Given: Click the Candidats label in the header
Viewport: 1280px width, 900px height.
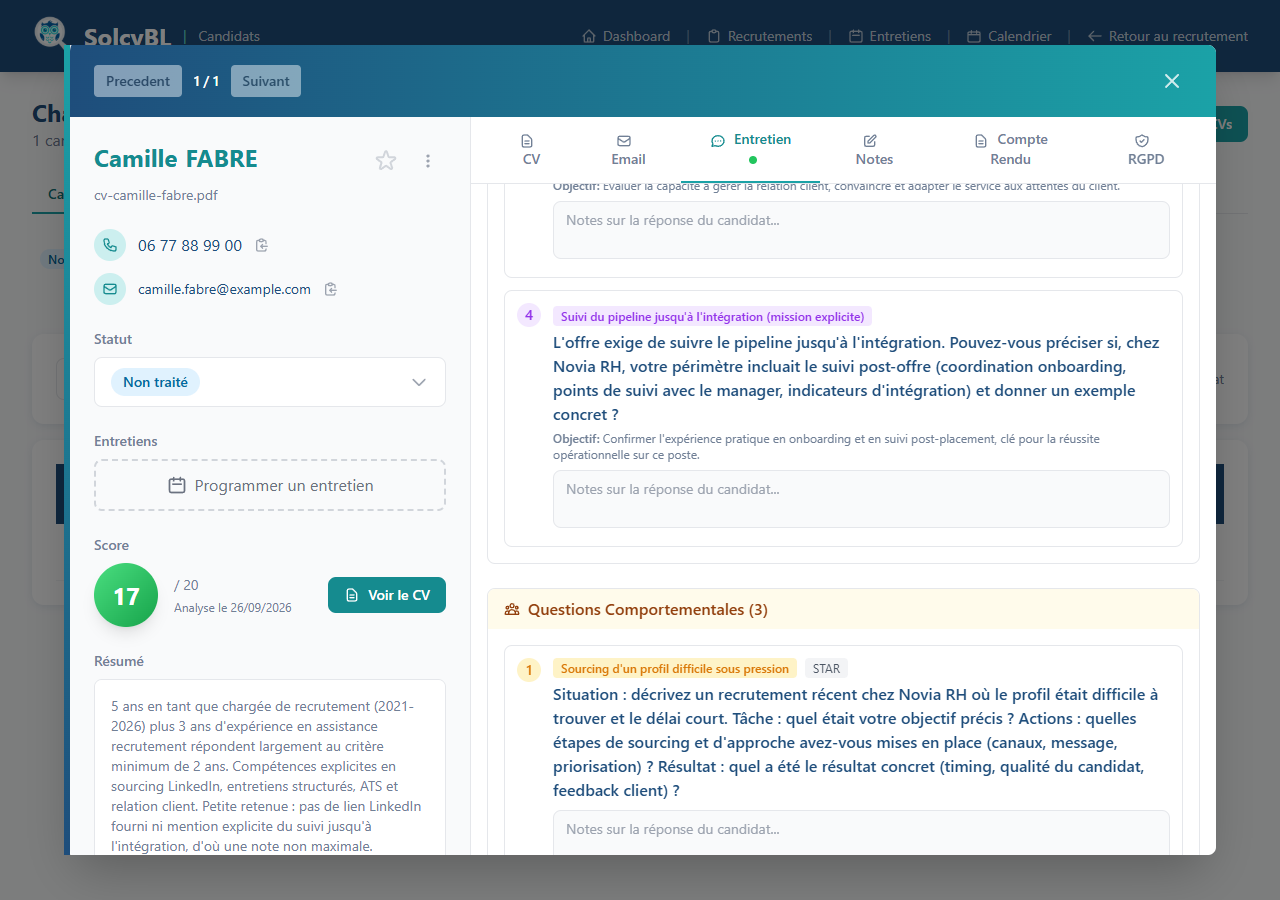Looking at the screenshot, I should tap(229, 36).
